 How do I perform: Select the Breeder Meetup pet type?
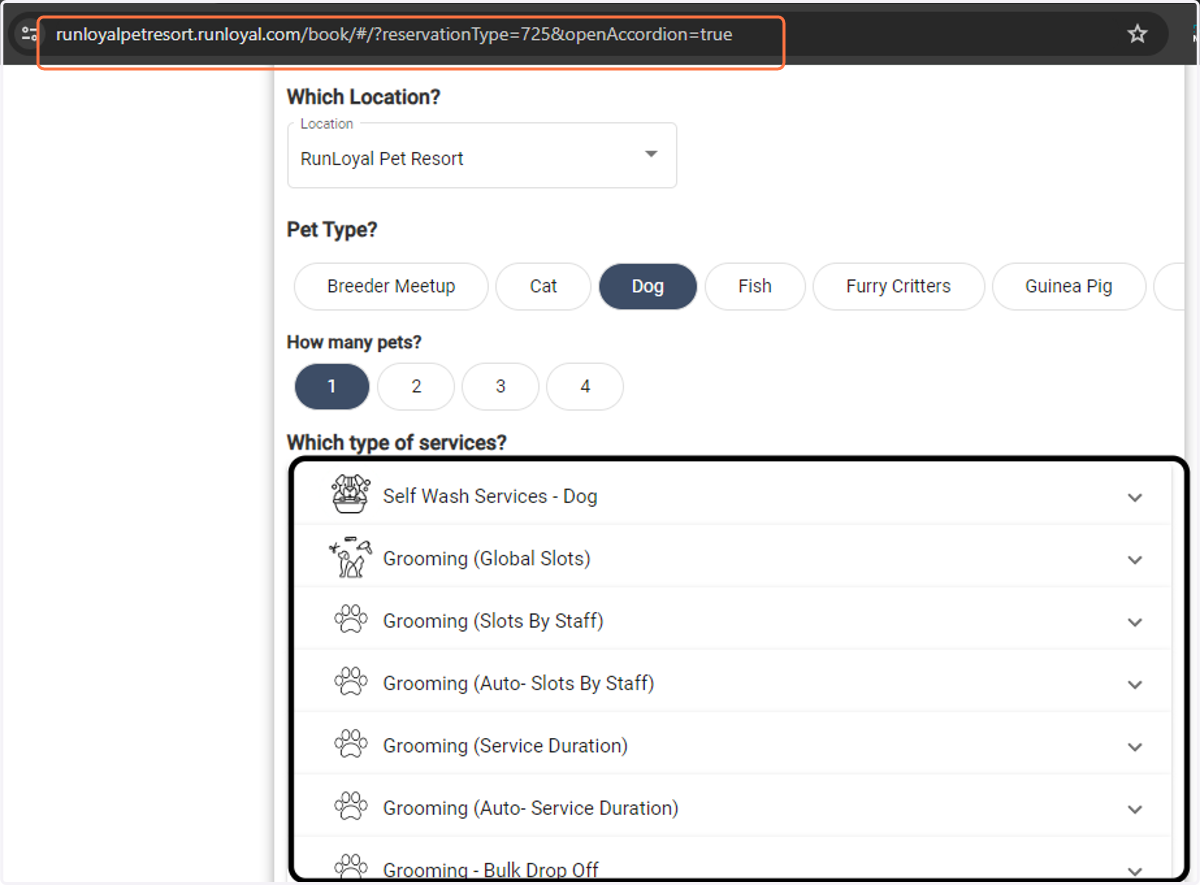pos(391,286)
